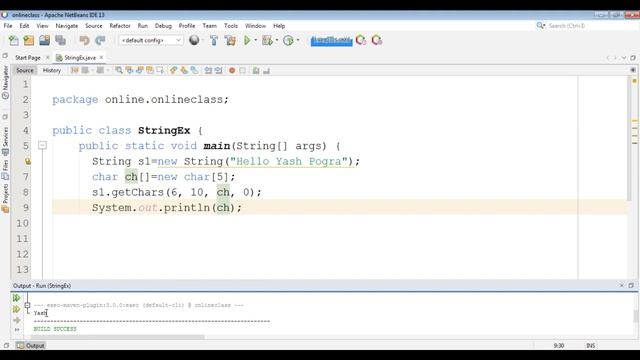Expand the Debug project dropdown arrow
This screenshot has width=640, height=360.
coord(277,40)
